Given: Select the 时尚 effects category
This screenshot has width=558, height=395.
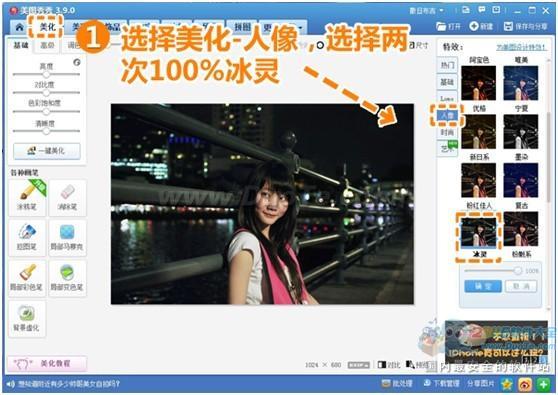Looking at the screenshot, I should (x=447, y=132).
